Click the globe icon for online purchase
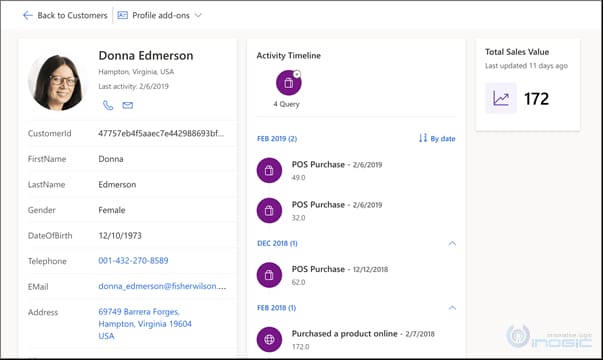This screenshot has width=603, height=360. pos(269,339)
